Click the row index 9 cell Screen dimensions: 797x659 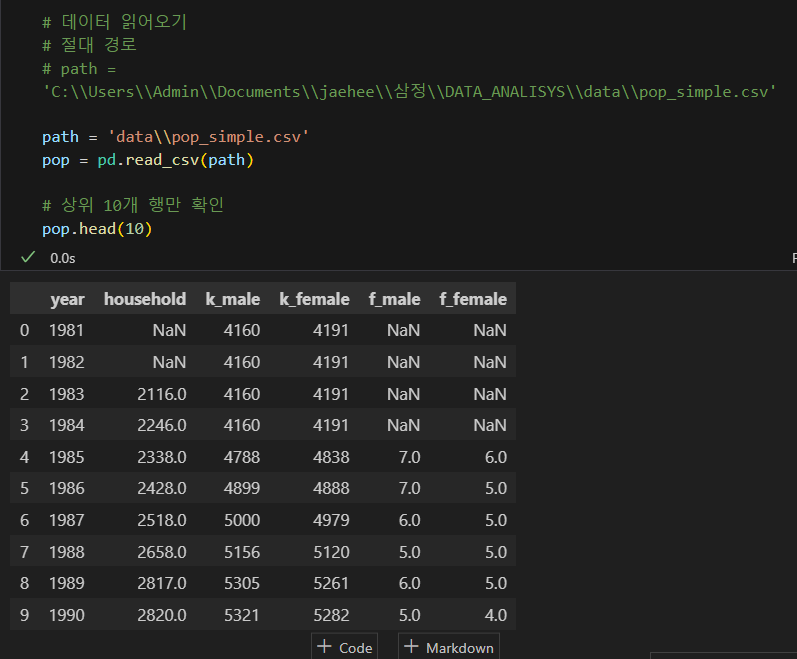click(24, 615)
